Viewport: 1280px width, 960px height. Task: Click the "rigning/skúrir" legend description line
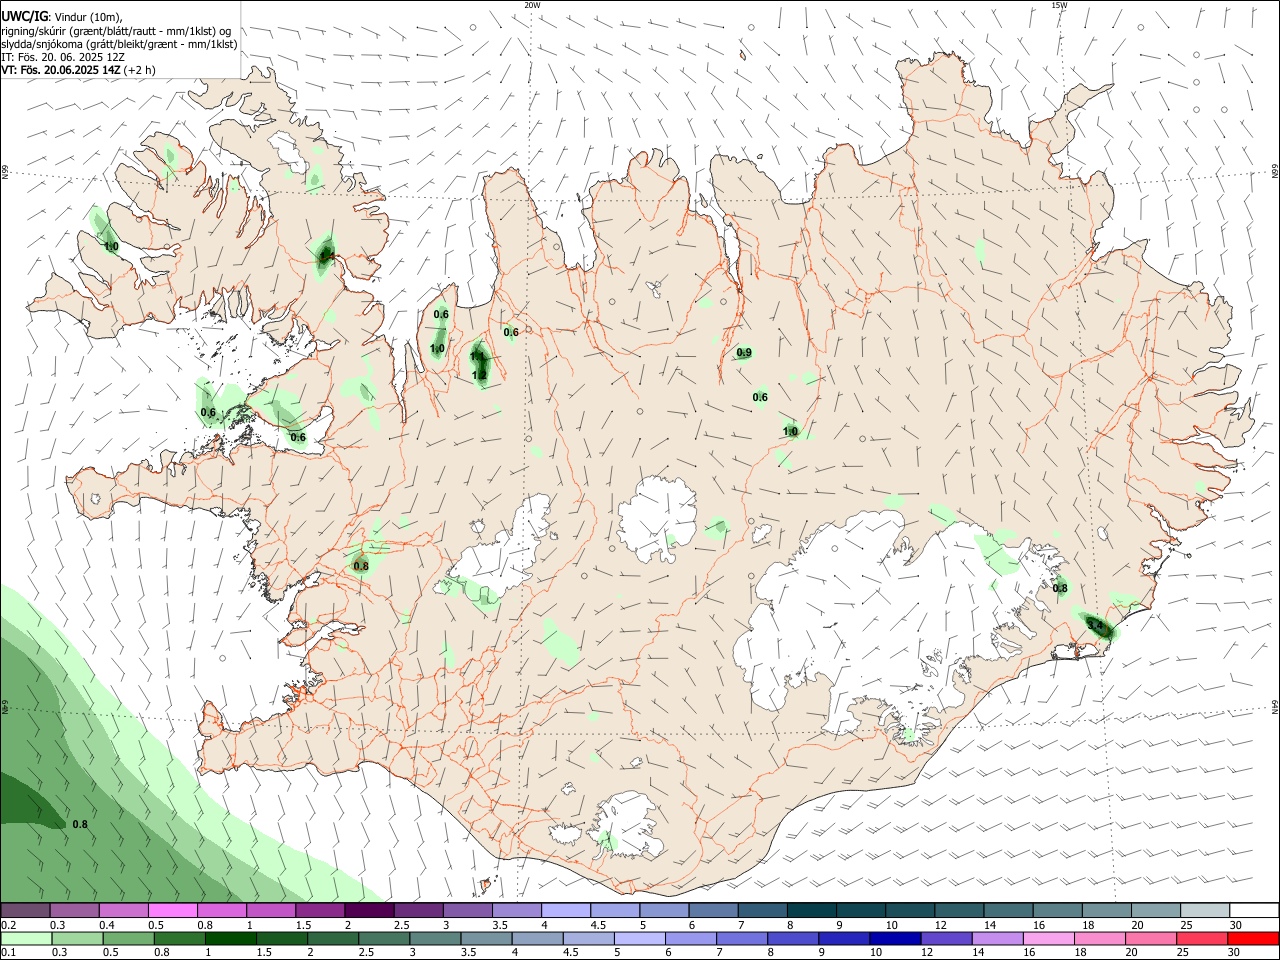pos(116,30)
